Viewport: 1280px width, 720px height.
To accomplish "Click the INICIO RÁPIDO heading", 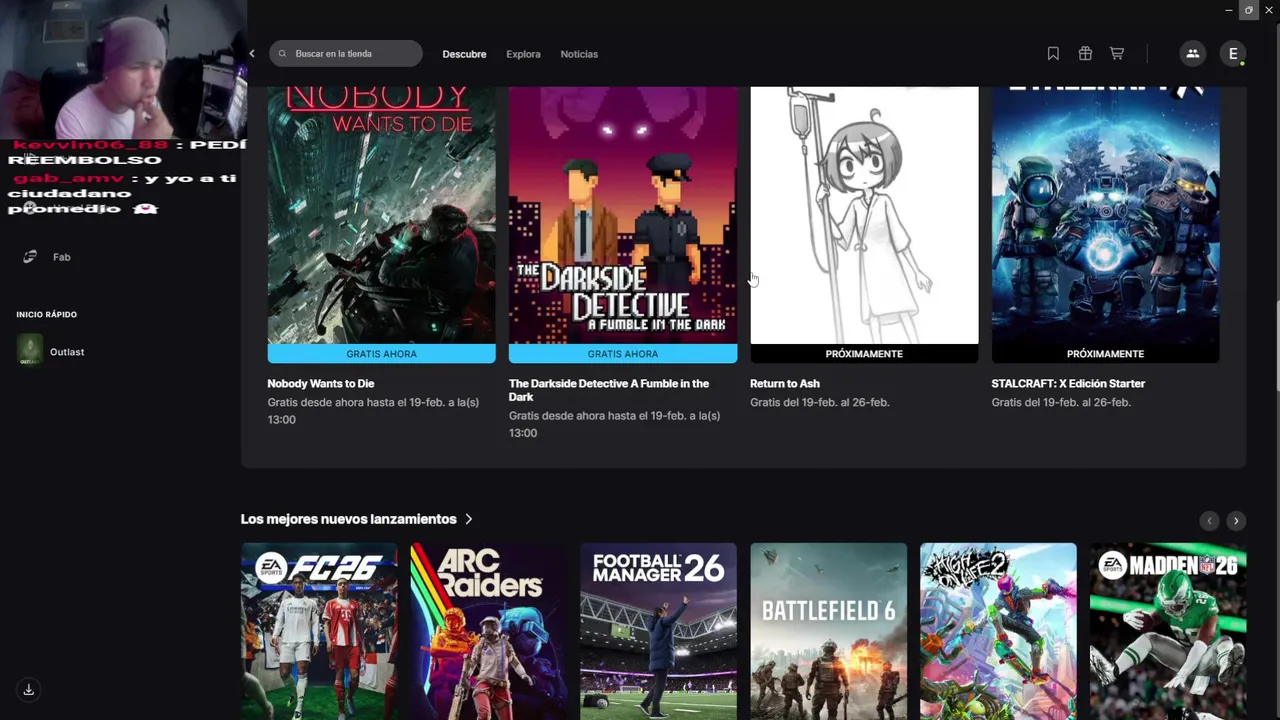I will [x=46, y=314].
